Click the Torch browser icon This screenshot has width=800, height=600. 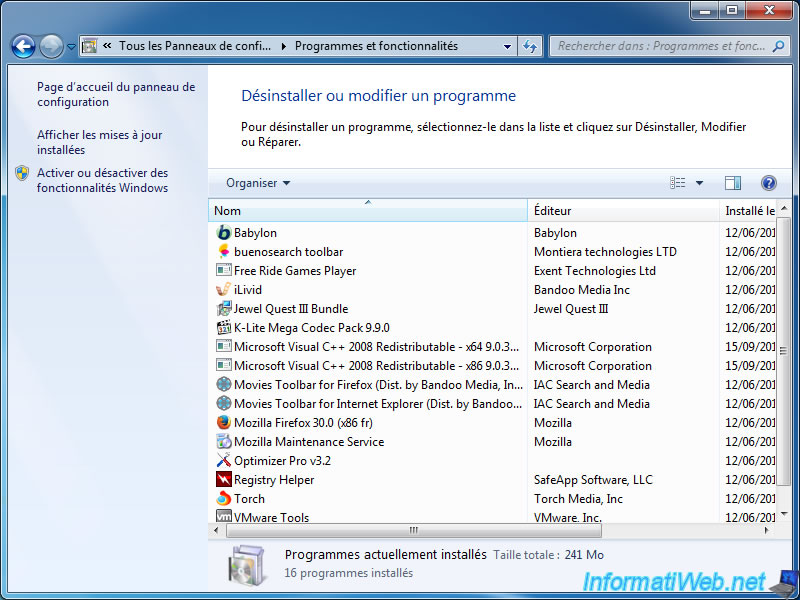pos(223,498)
